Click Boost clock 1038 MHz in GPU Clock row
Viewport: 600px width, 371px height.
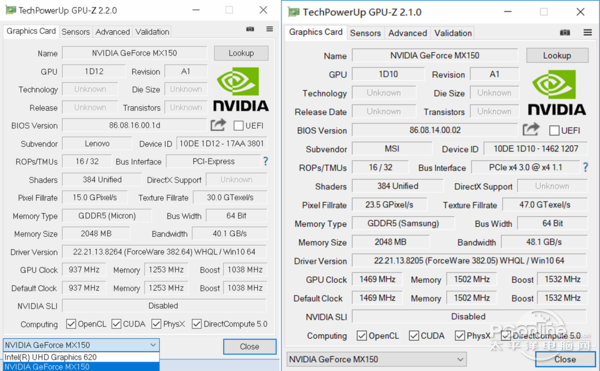pos(245,270)
